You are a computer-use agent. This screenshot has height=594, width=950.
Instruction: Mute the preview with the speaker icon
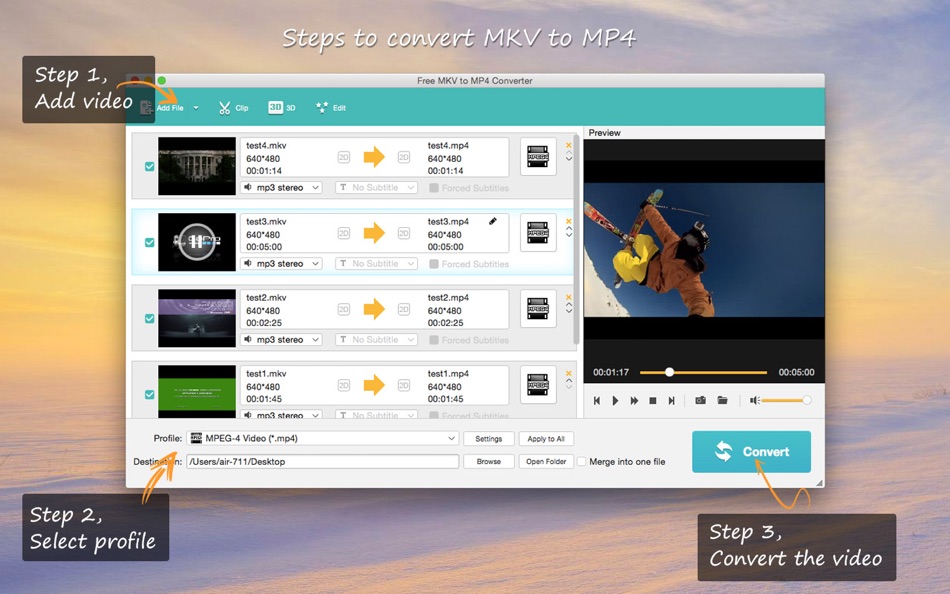tap(754, 400)
